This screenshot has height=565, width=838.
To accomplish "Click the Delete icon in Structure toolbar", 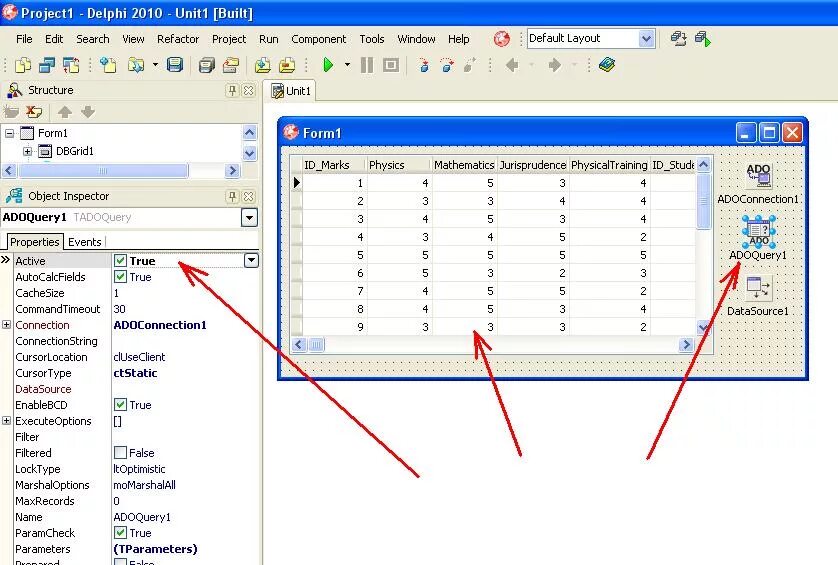I will click(x=34, y=112).
